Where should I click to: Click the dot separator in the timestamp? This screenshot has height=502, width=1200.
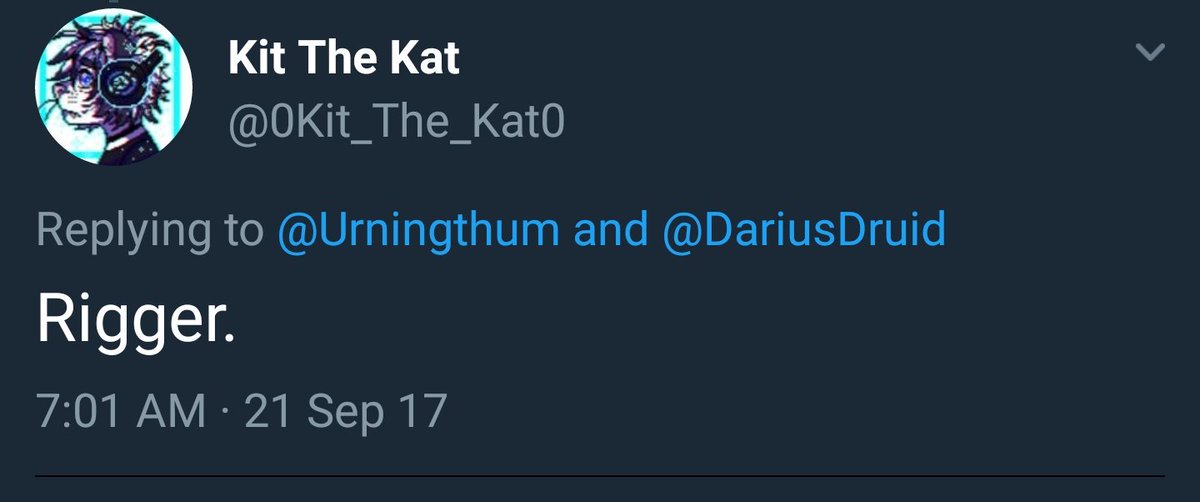pos(225,412)
